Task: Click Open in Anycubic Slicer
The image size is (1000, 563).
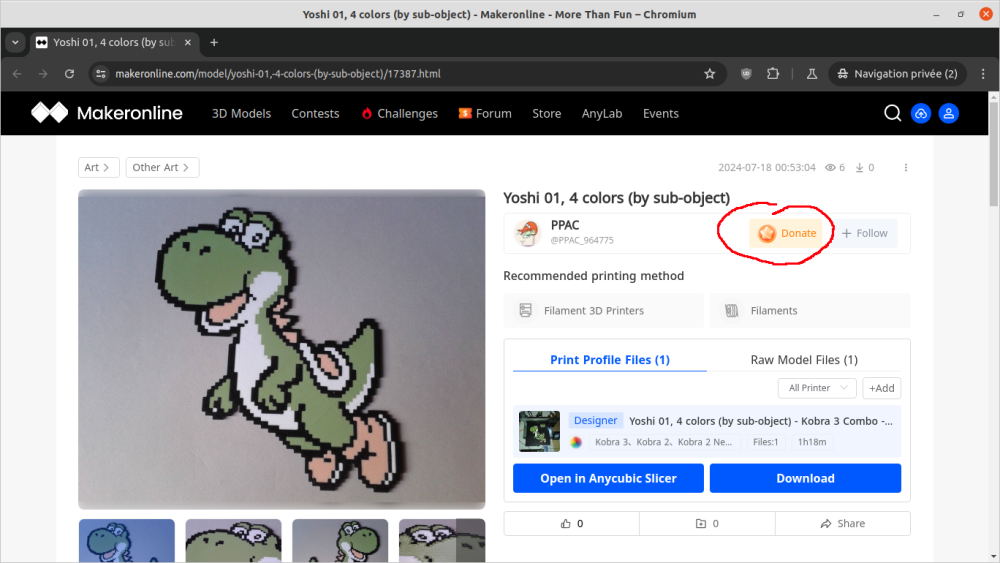Action: 608,478
